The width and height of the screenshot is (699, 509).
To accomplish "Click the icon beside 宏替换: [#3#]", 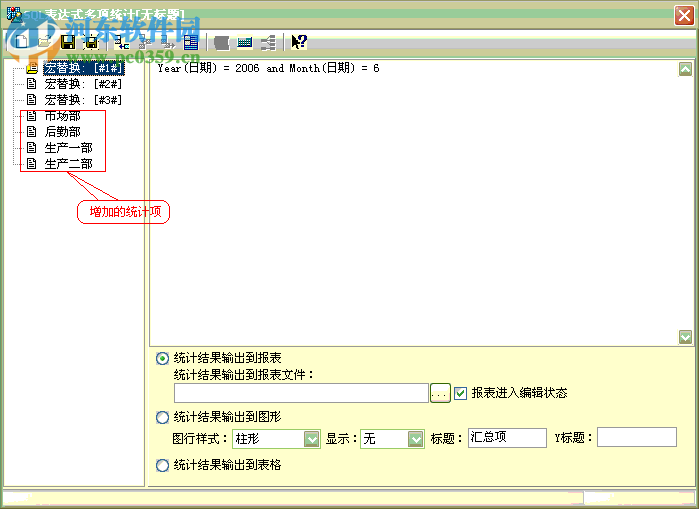I will [31, 99].
